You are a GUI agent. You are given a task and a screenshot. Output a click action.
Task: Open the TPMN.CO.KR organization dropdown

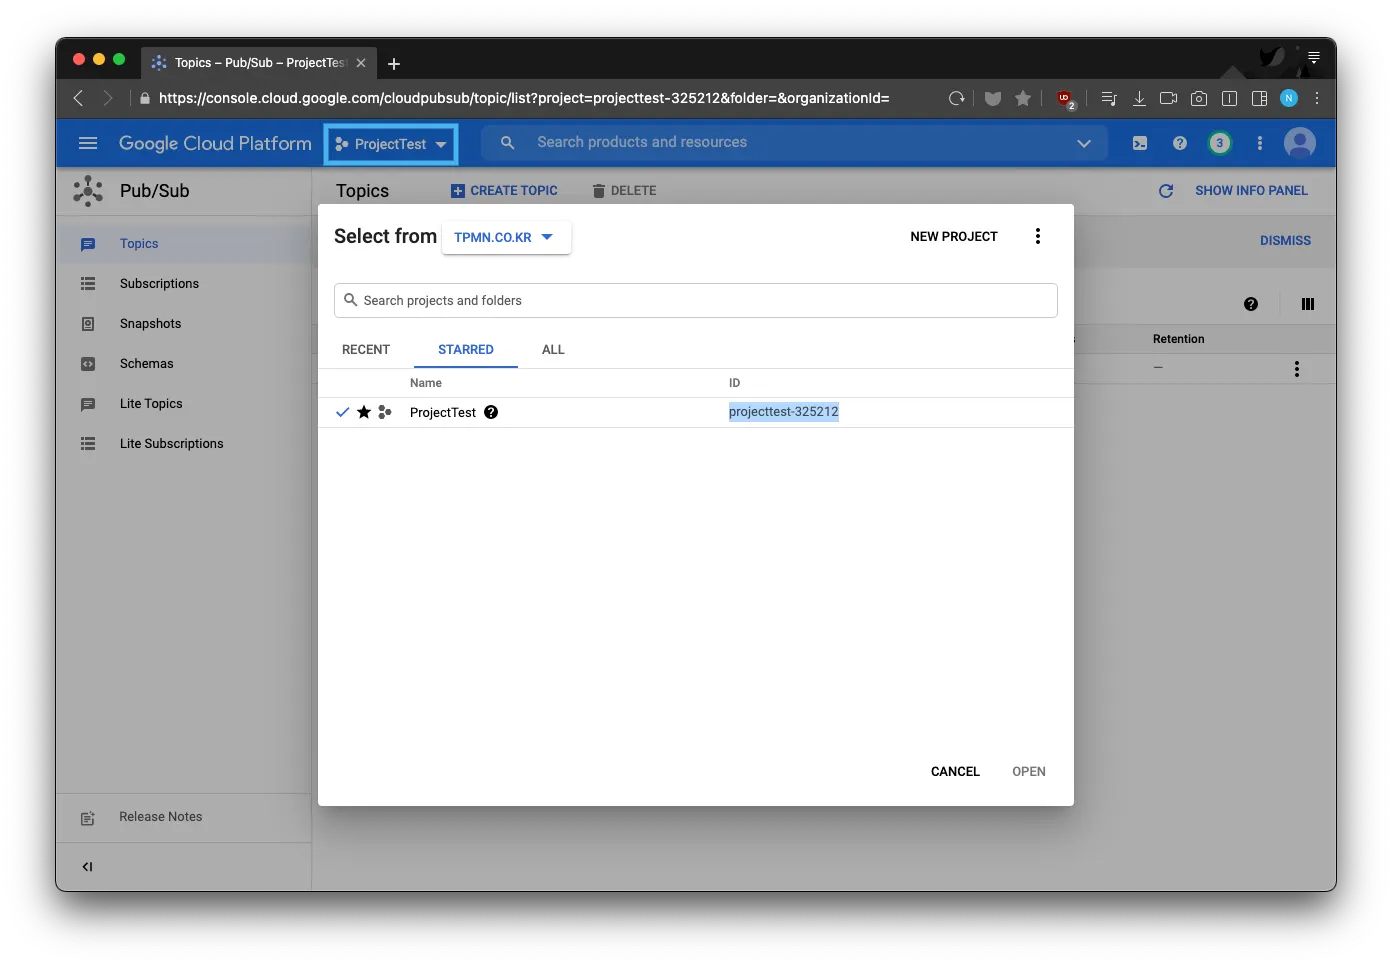(x=506, y=238)
